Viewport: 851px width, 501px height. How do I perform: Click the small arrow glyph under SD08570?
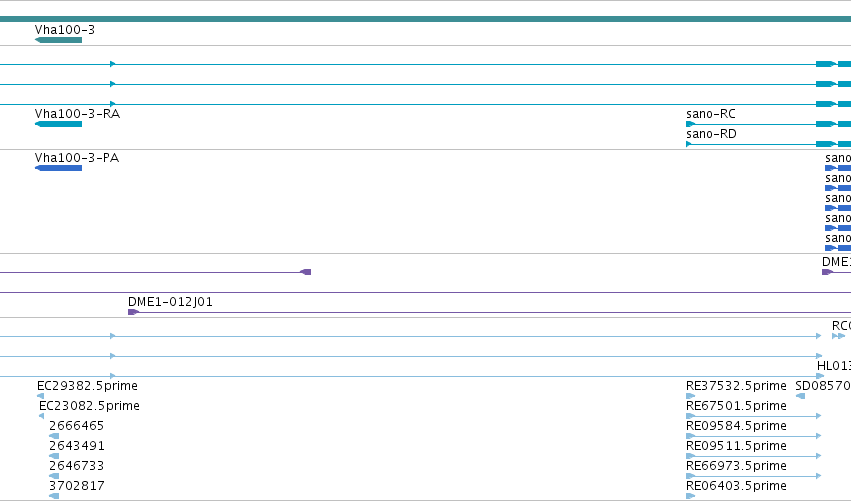click(800, 396)
